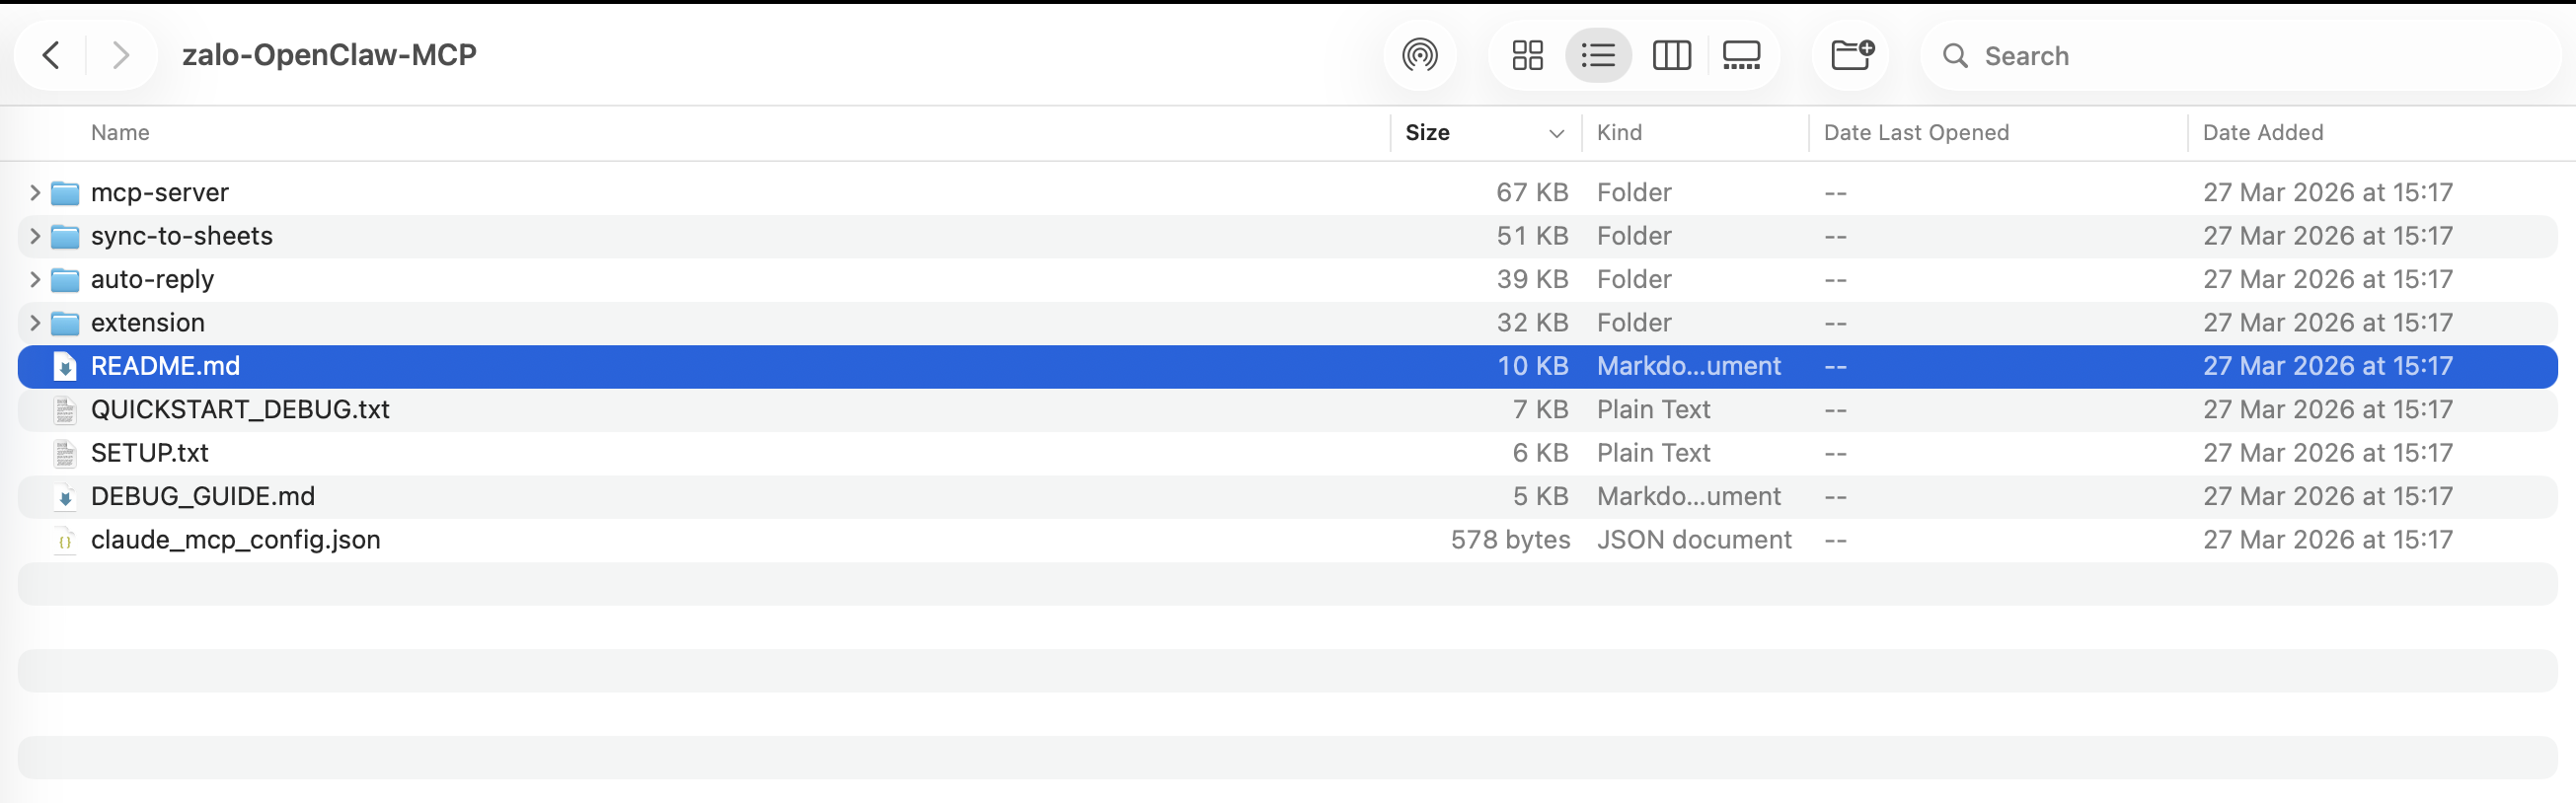
Task: Select the claude_mcp_config.json file icon
Action: (65, 540)
